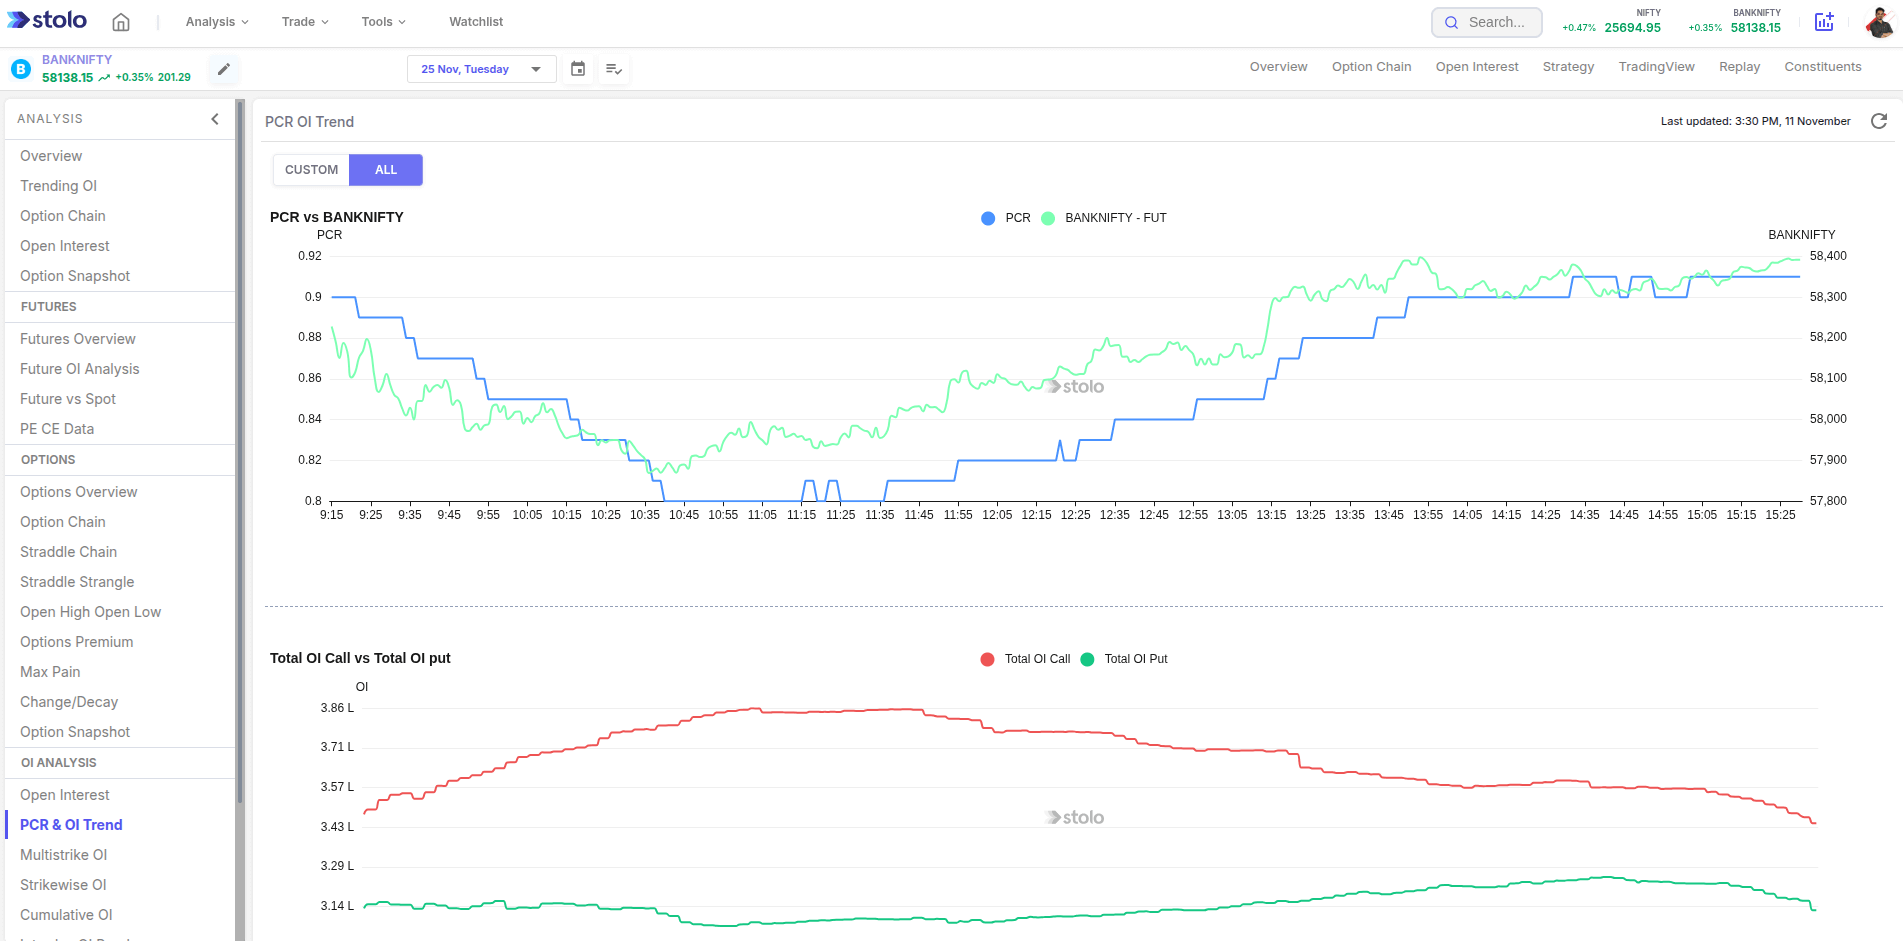Screen dimensions: 1903x941
Task: Select PCR & OI Trend in sidebar
Action: pyautogui.click(x=71, y=824)
